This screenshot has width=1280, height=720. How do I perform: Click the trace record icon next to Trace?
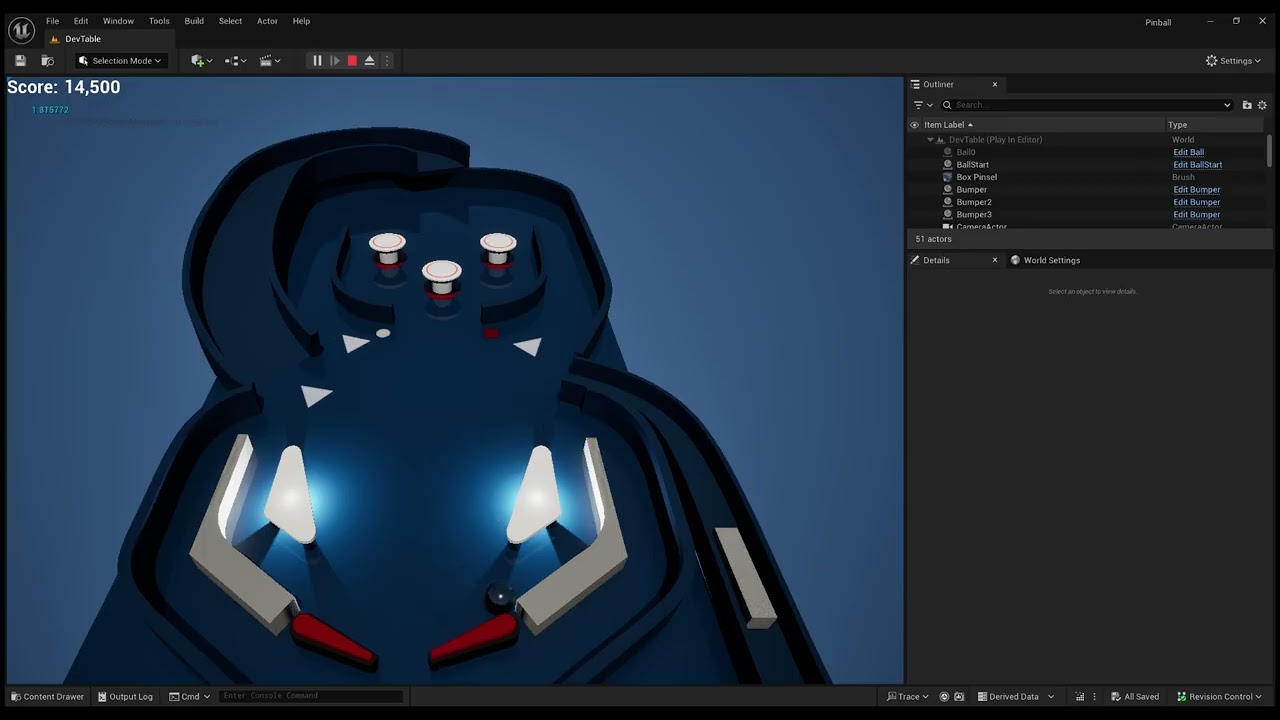coord(944,697)
